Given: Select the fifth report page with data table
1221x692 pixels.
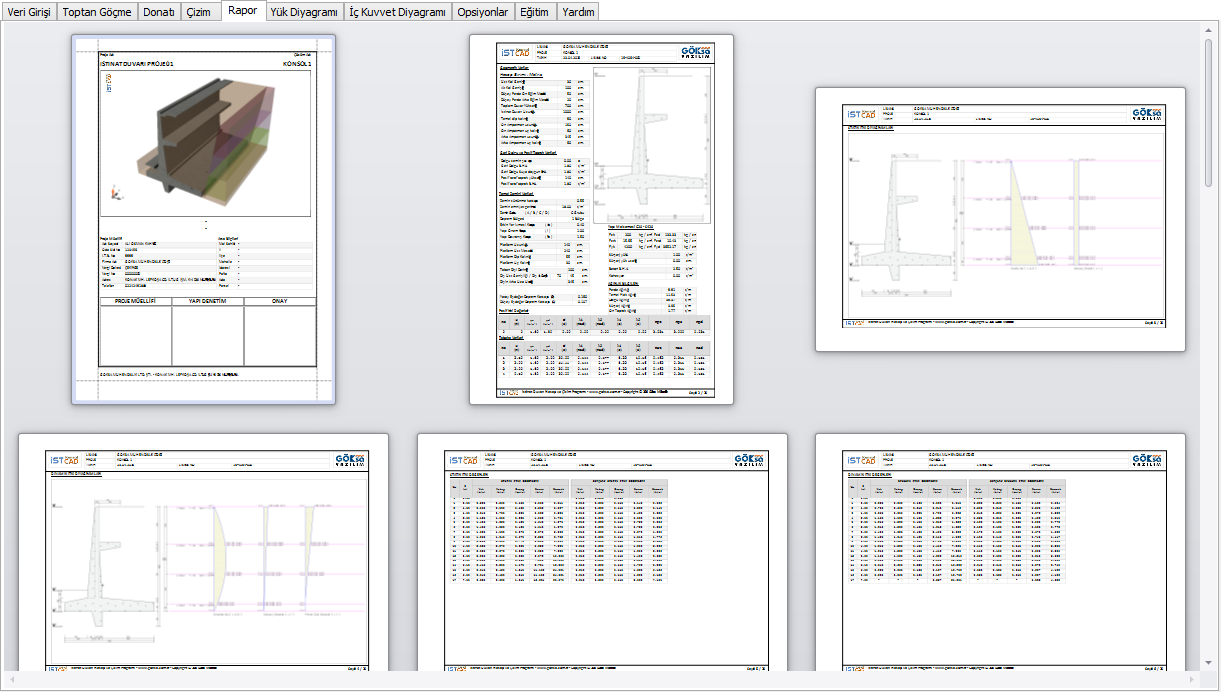Looking at the screenshot, I should tap(602, 552).
